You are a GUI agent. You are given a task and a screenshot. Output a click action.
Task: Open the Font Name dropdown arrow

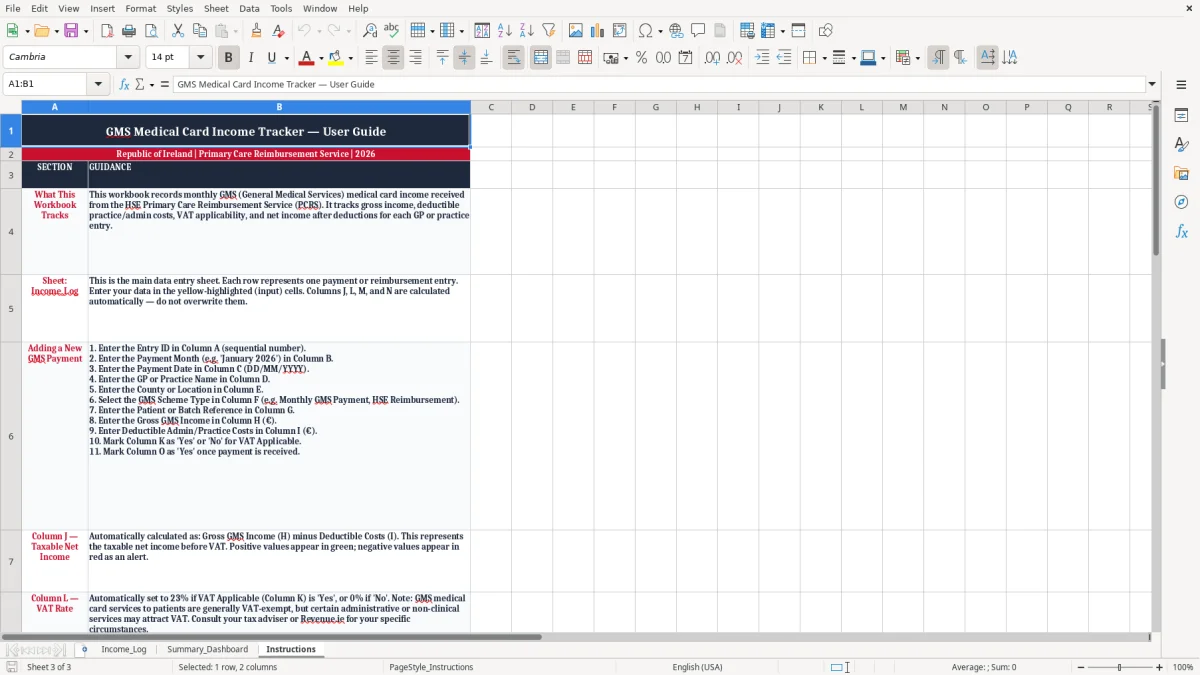(127, 57)
